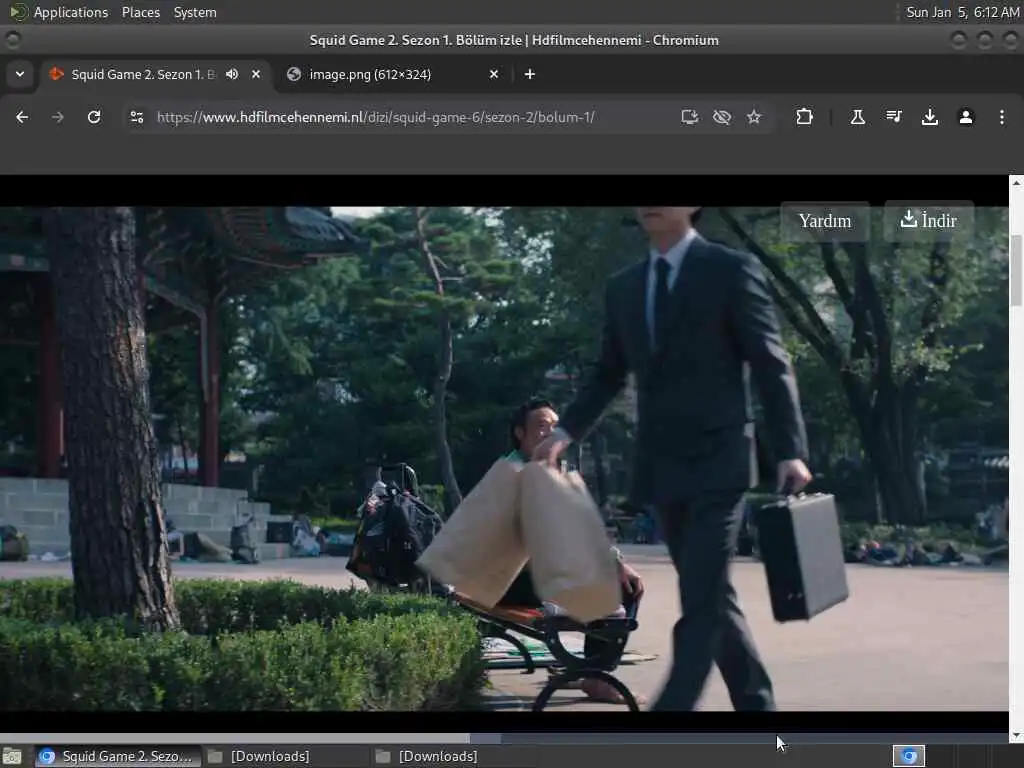Click the İndir download button
Image resolution: width=1024 pixels, height=768 pixels.
pyautogui.click(x=929, y=221)
